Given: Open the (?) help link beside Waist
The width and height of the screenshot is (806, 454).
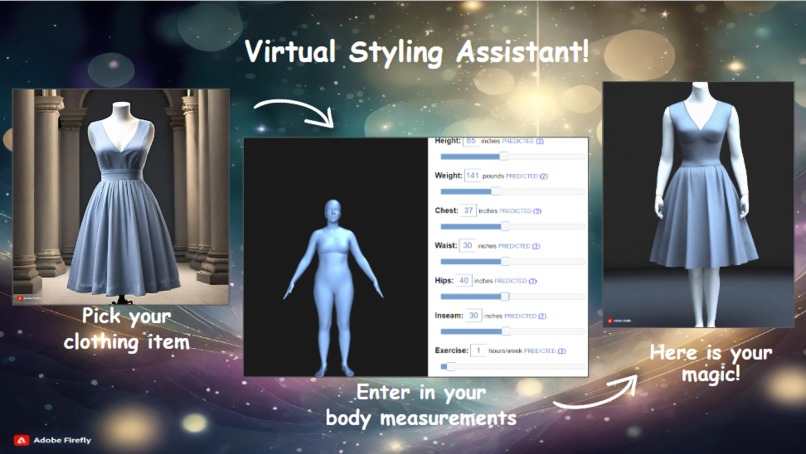Looking at the screenshot, I should pos(536,246).
